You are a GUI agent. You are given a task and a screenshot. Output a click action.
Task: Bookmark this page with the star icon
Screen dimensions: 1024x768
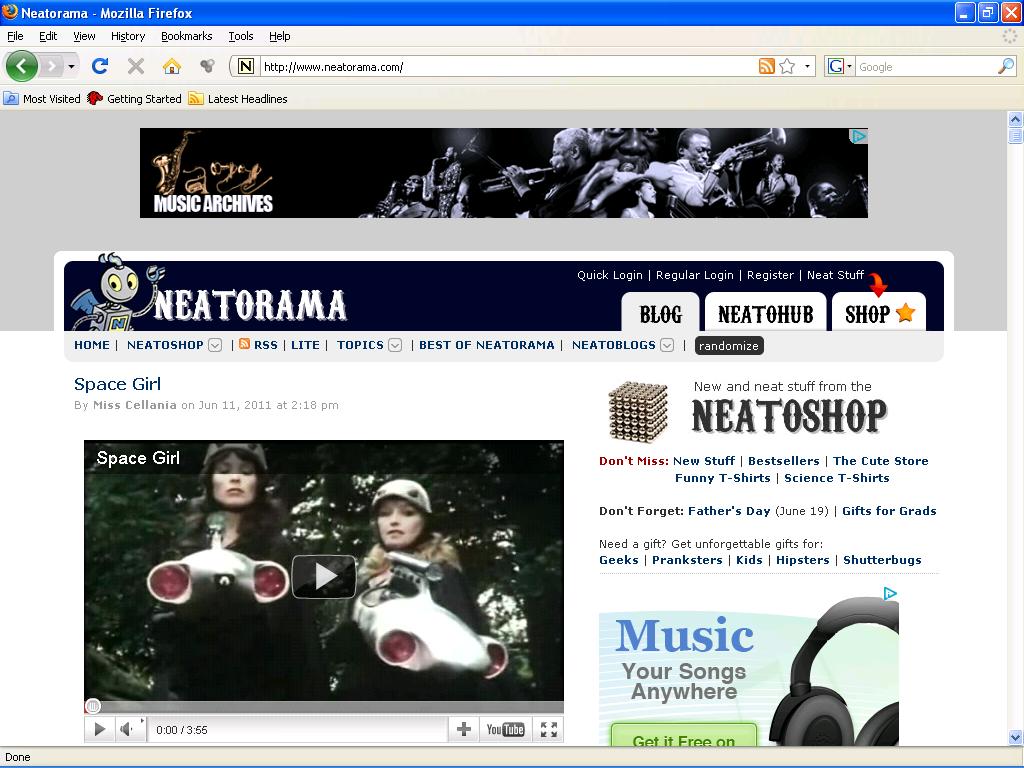tap(788, 66)
